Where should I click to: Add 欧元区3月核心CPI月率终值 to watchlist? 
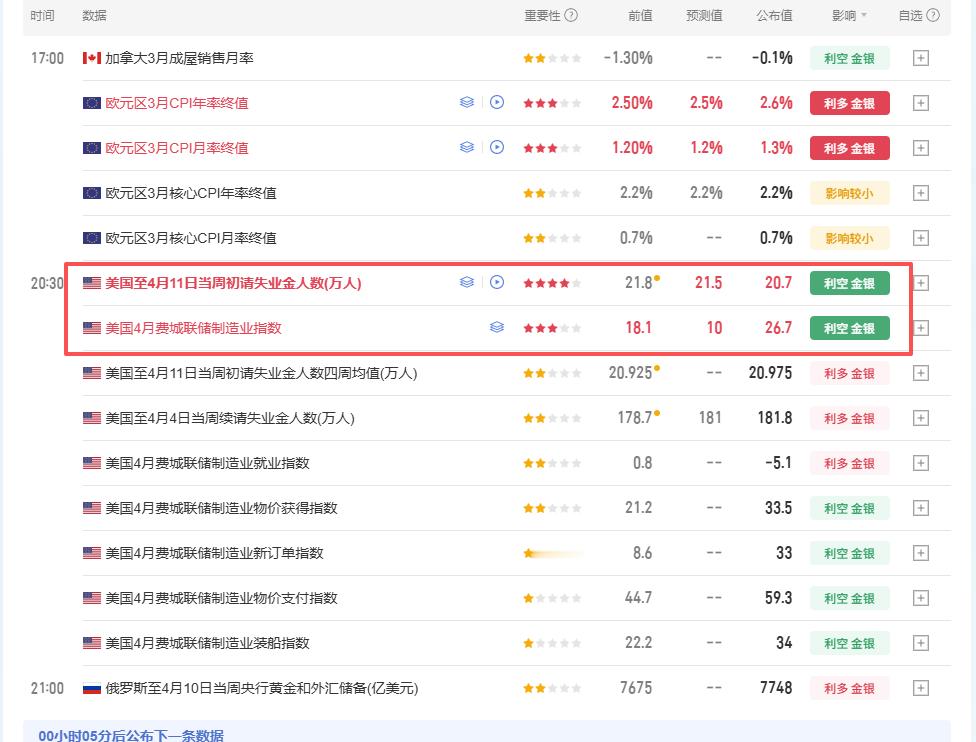coord(921,238)
